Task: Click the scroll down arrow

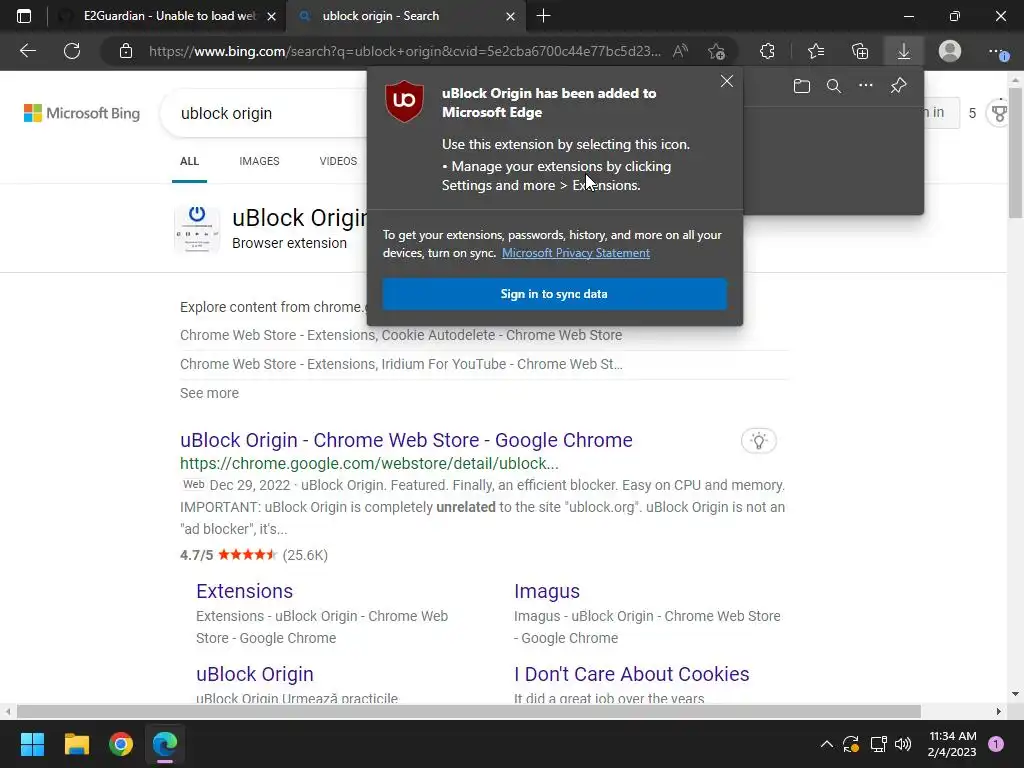Action: point(1016,694)
